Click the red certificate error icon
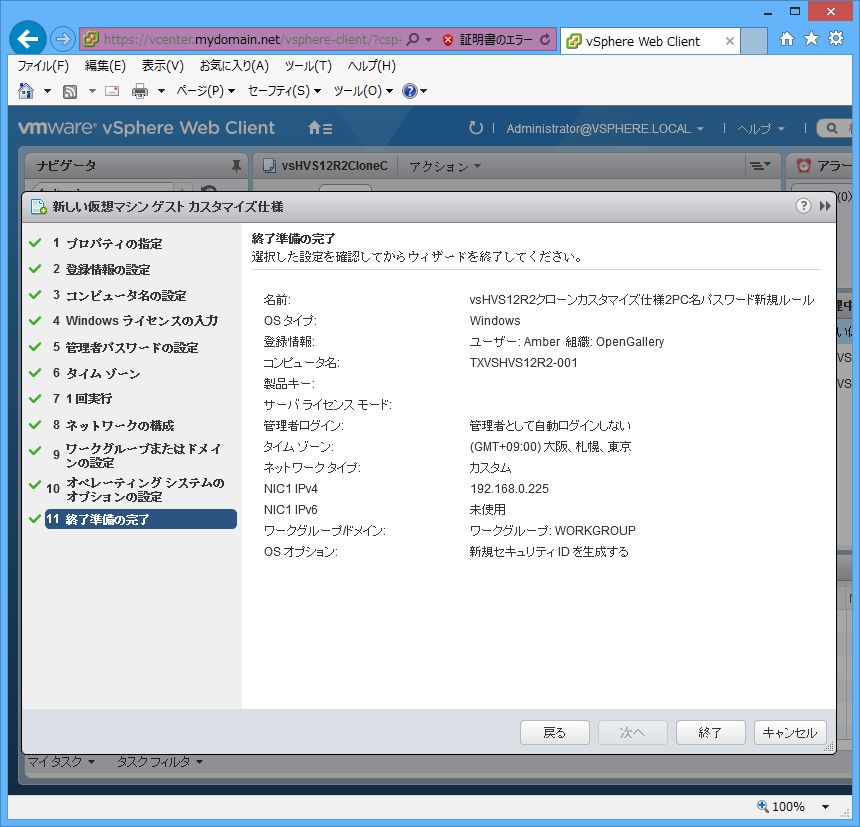Image resolution: width=860 pixels, height=827 pixels. 448,39
